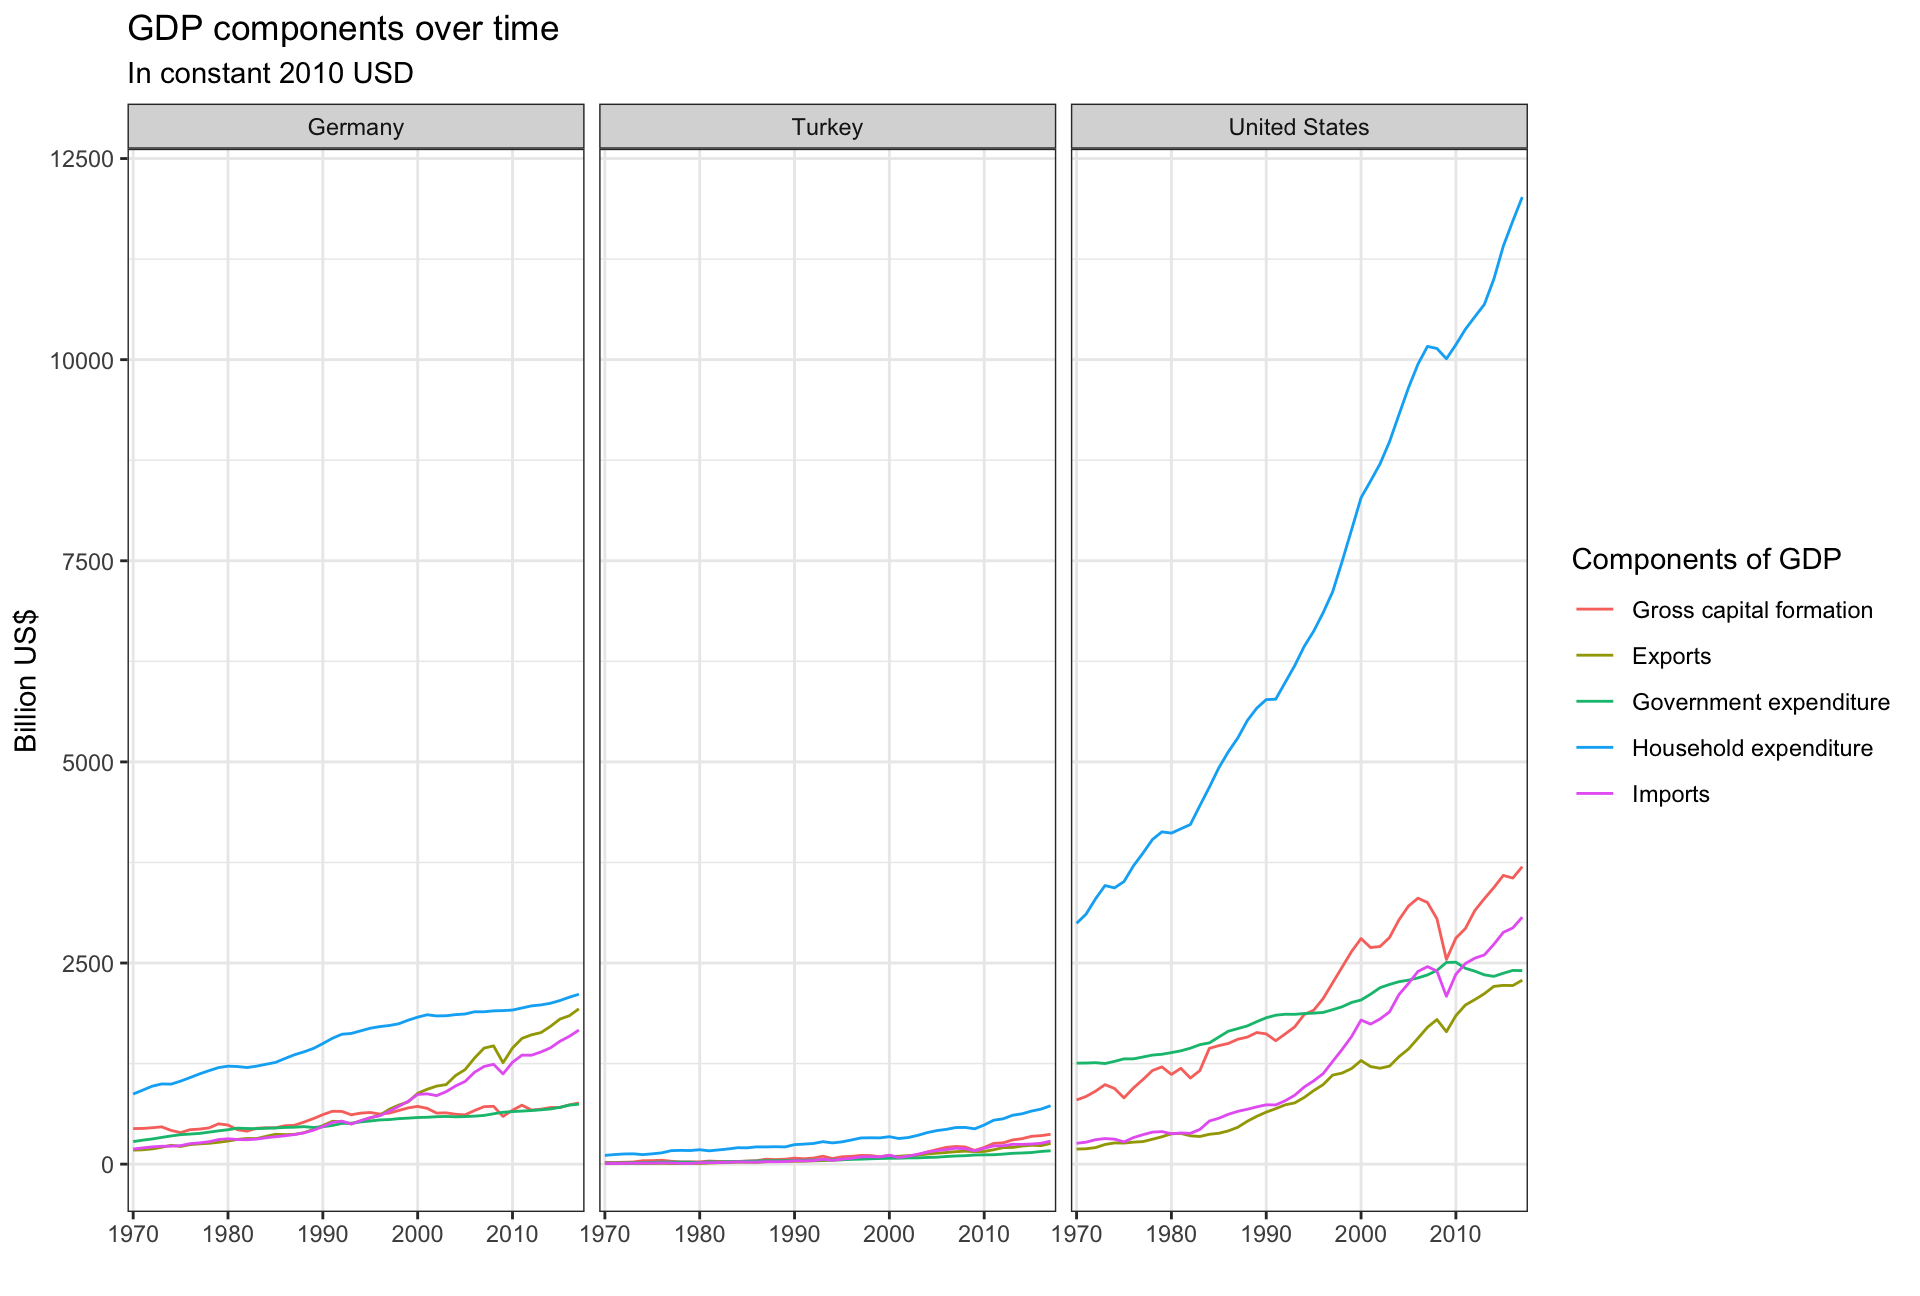The image size is (1920, 1296).
Task: Click the 'Components of GDP' legend title
Action: (1706, 559)
